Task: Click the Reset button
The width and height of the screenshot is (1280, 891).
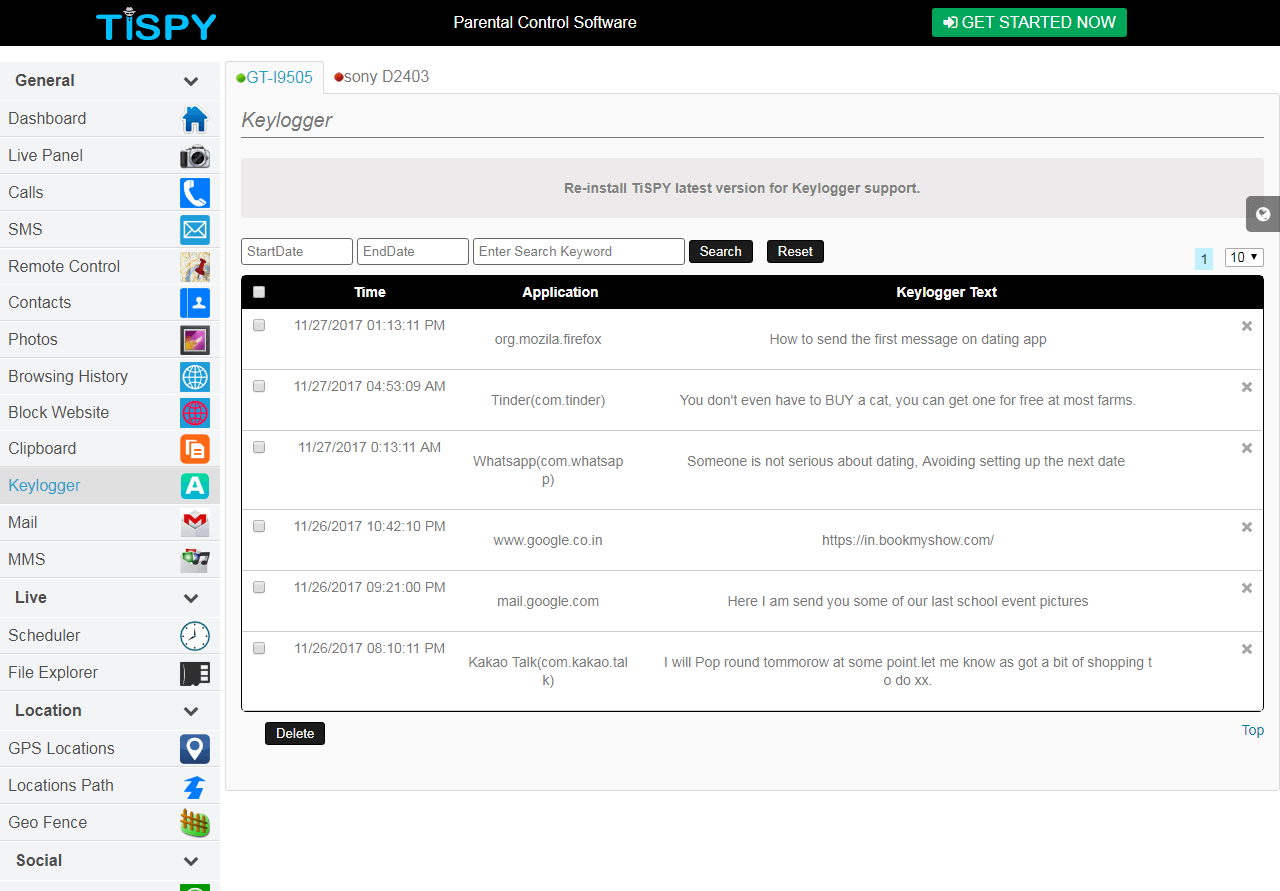Action: pos(795,251)
